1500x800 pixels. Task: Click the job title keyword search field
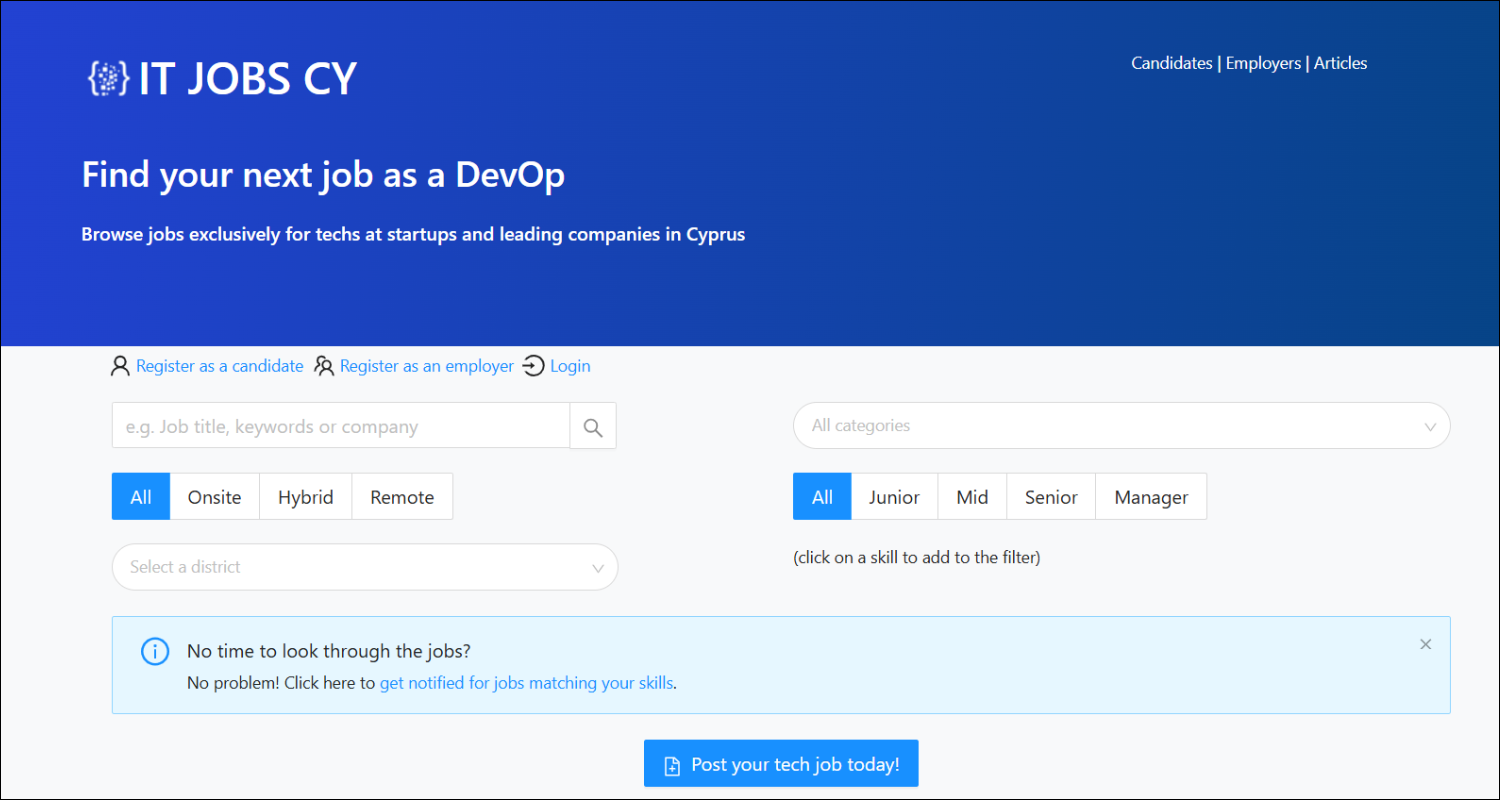click(x=340, y=425)
